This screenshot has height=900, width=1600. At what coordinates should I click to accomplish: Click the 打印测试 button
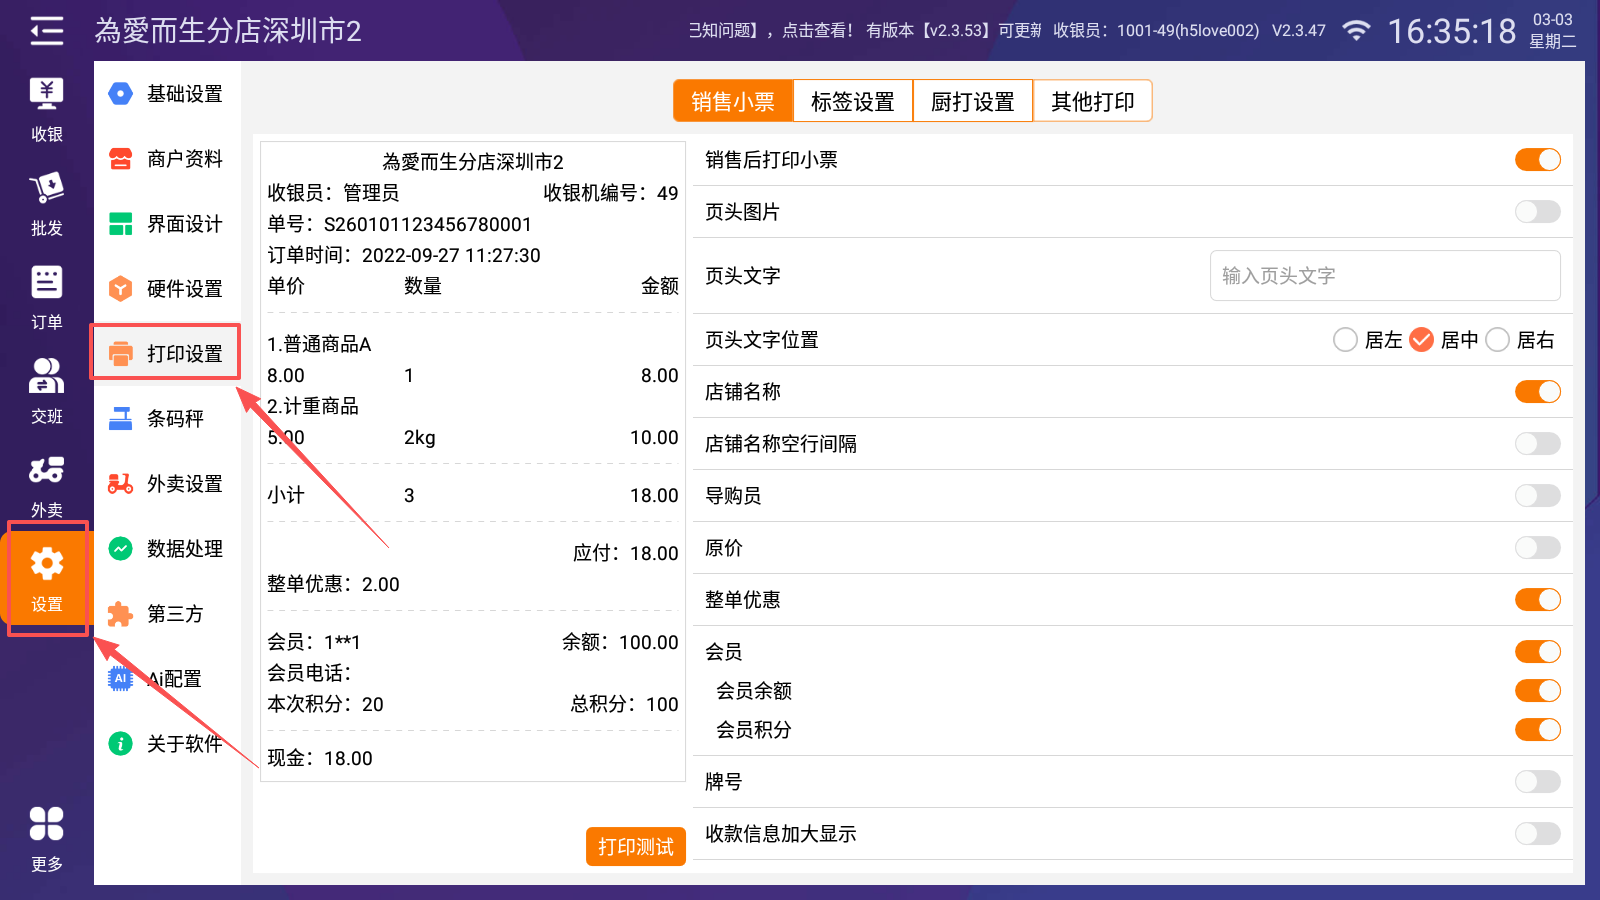point(635,846)
